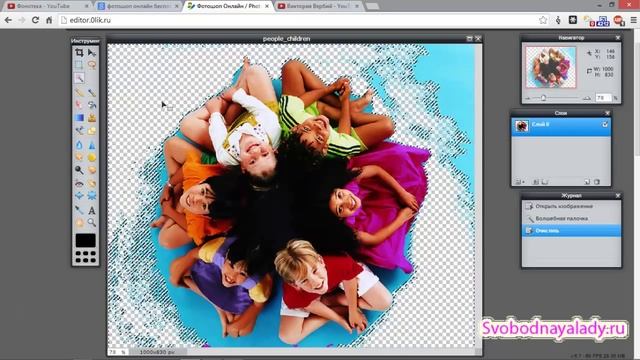Open the swatches grid below main color

click(x=85, y=257)
